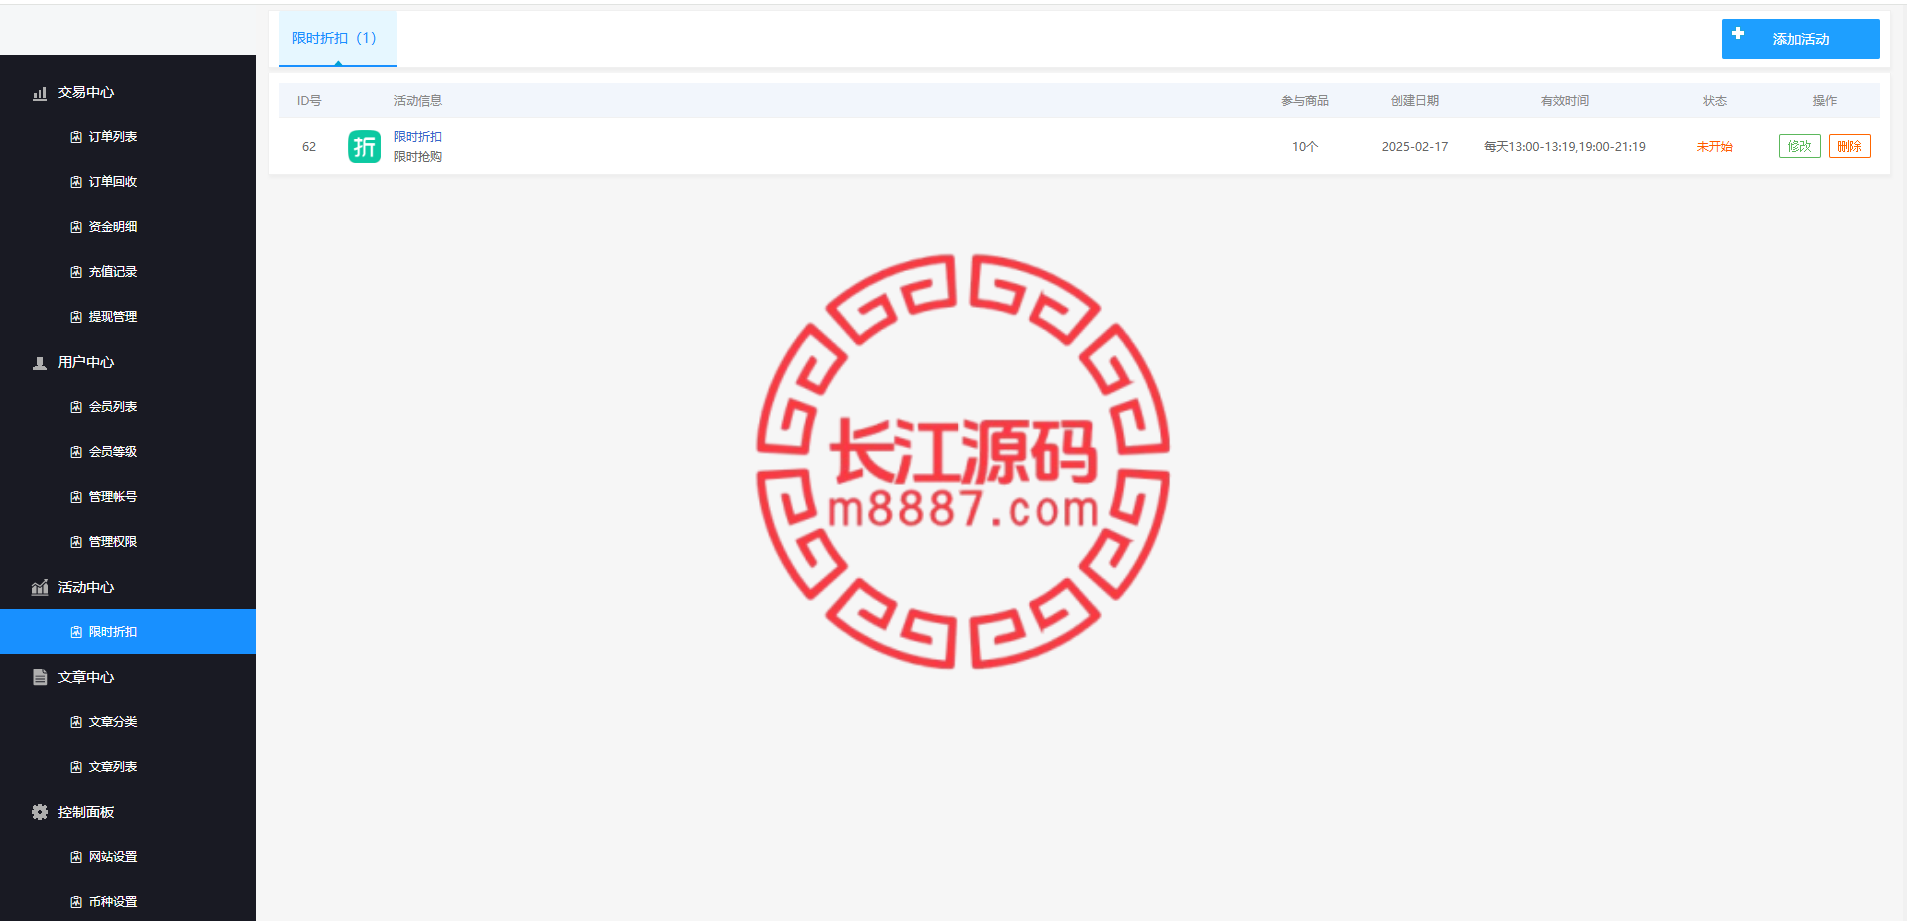The image size is (1907, 921).
Task: Click the bar chart icon beside 交易中心
Action: pyautogui.click(x=40, y=93)
